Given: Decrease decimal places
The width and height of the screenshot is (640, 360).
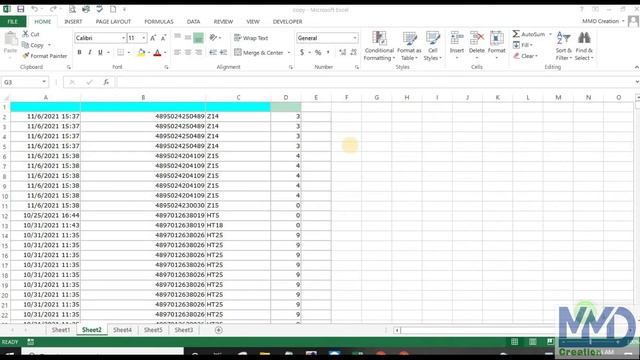Looking at the screenshot, I should [353, 52].
